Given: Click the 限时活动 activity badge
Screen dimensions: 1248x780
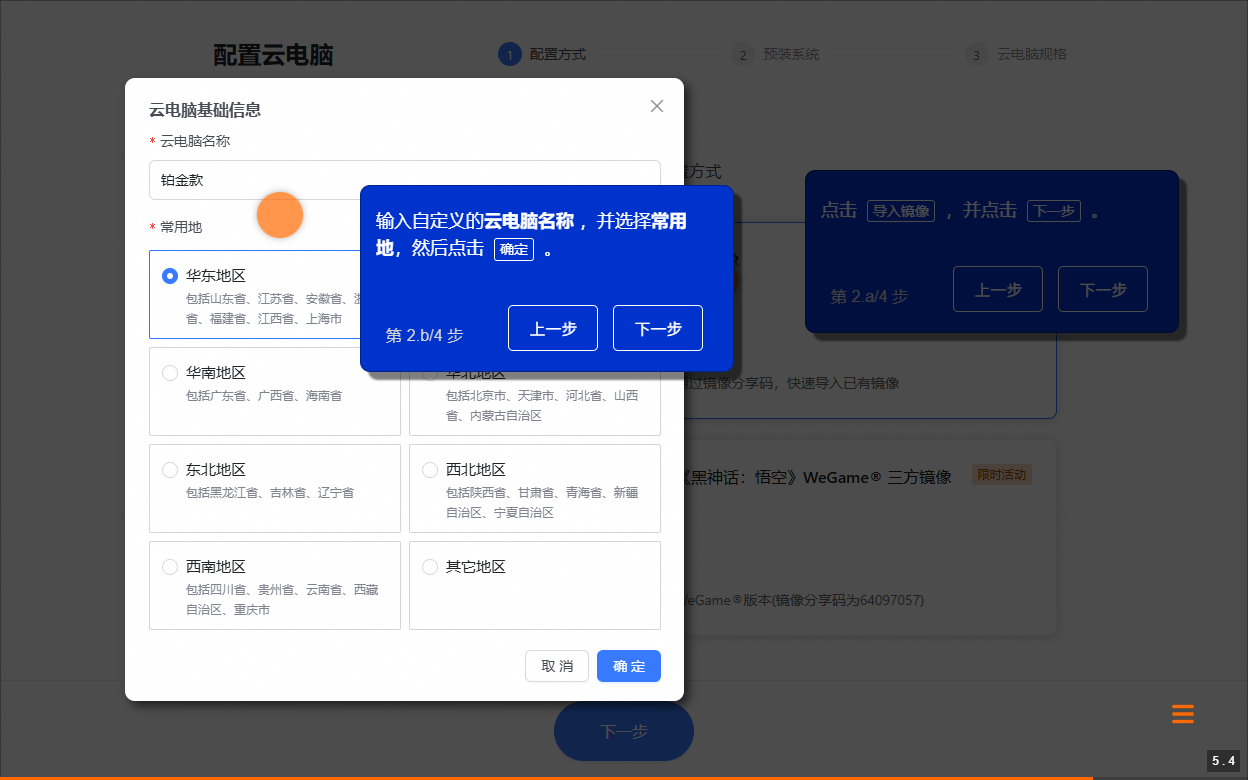Looking at the screenshot, I should coord(1002,475).
